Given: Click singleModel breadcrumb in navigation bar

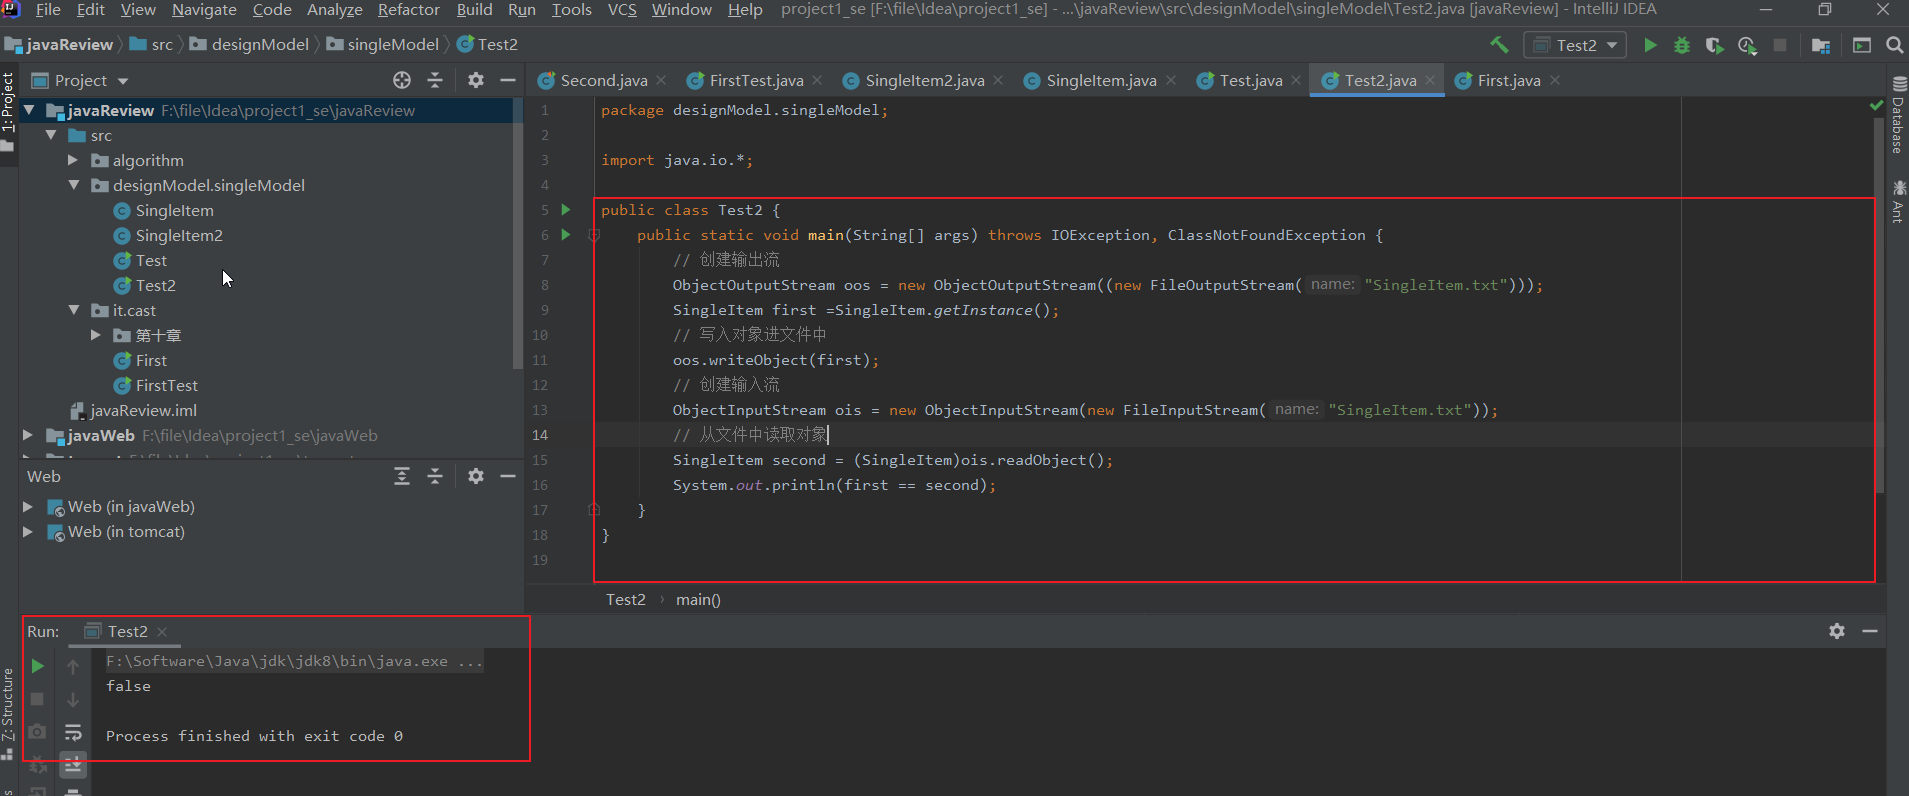Looking at the screenshot, I should (383, 45).
